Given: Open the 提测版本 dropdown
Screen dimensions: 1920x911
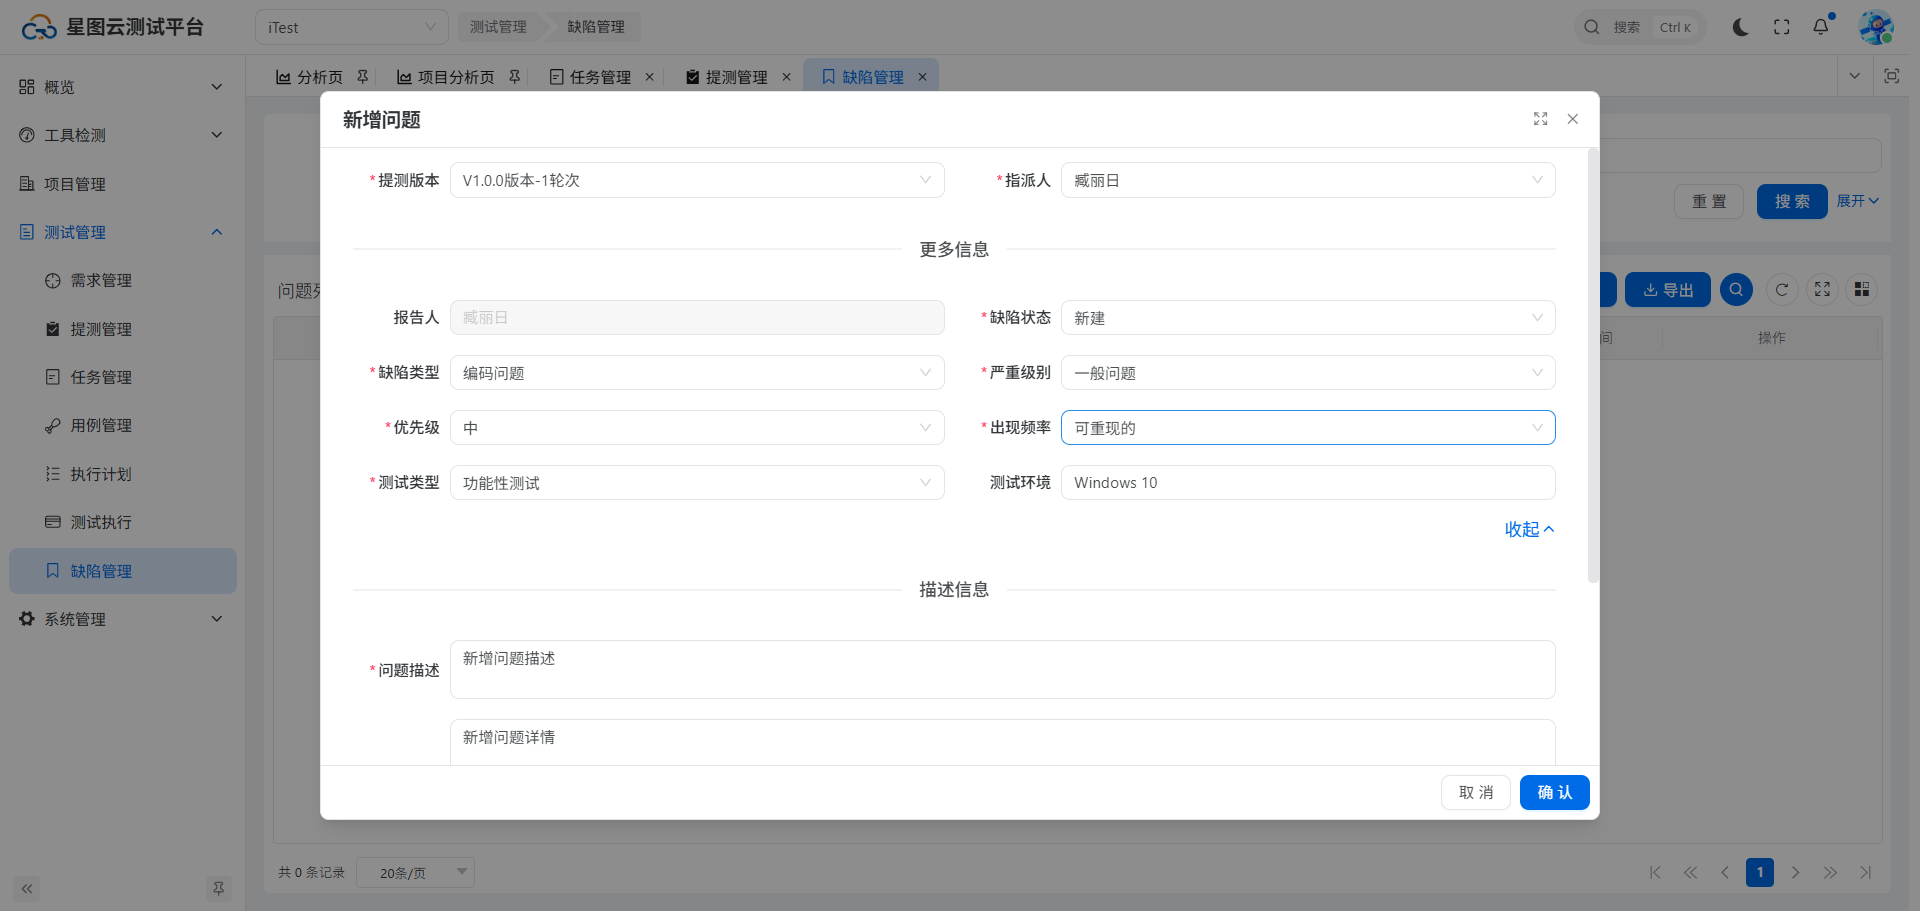Looking at the screenshot, I should pos(696,180).
